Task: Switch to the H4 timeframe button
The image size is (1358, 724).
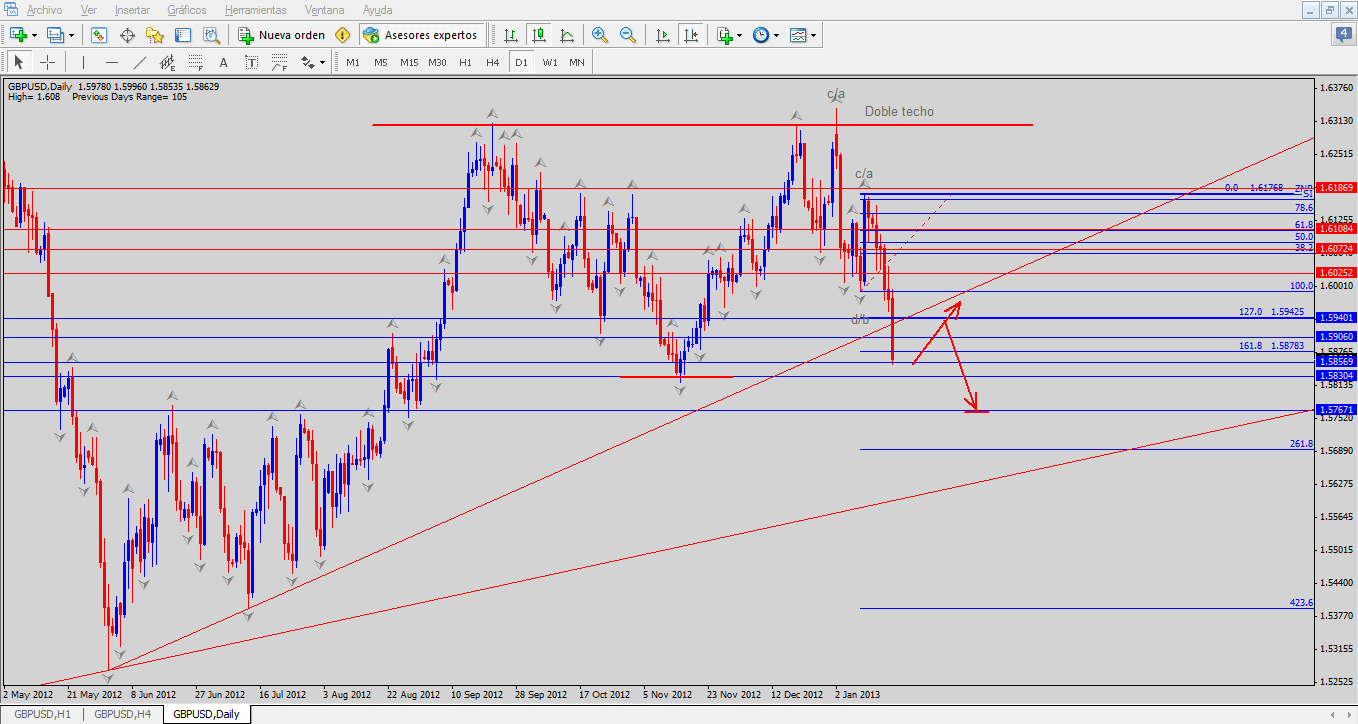Action: 492,62
